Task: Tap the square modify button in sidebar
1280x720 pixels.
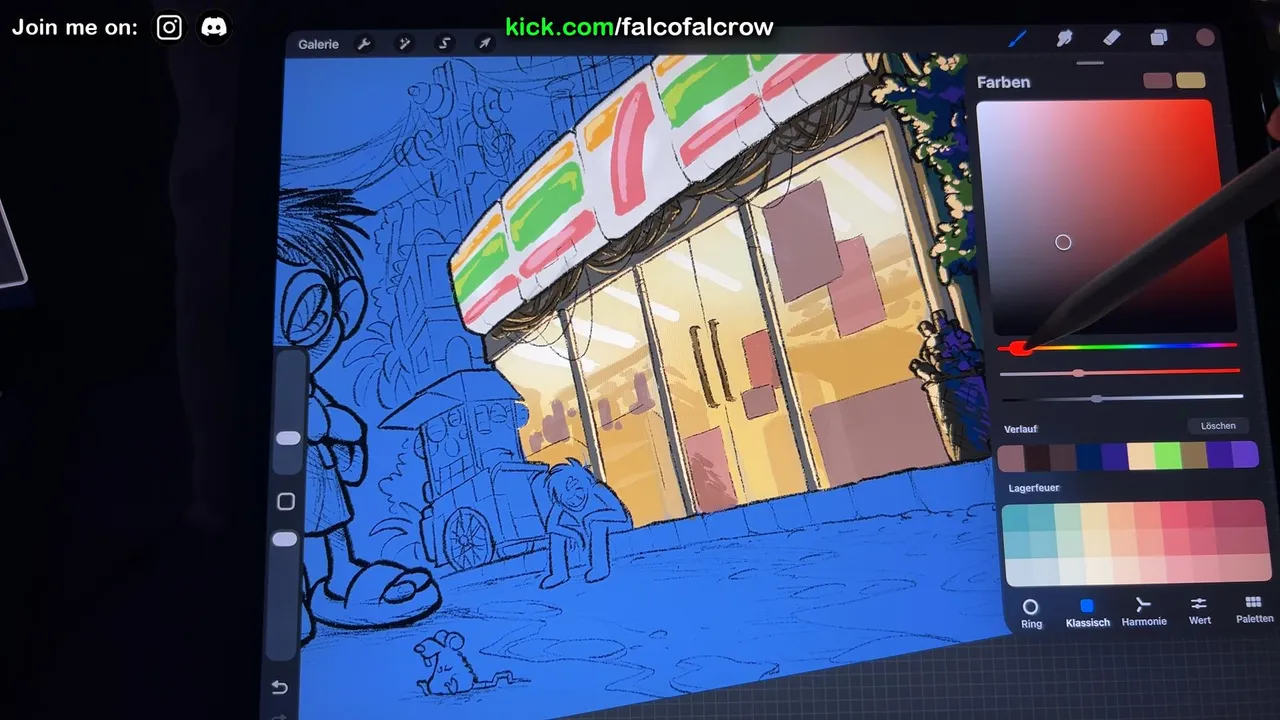Action: (285, 501)
